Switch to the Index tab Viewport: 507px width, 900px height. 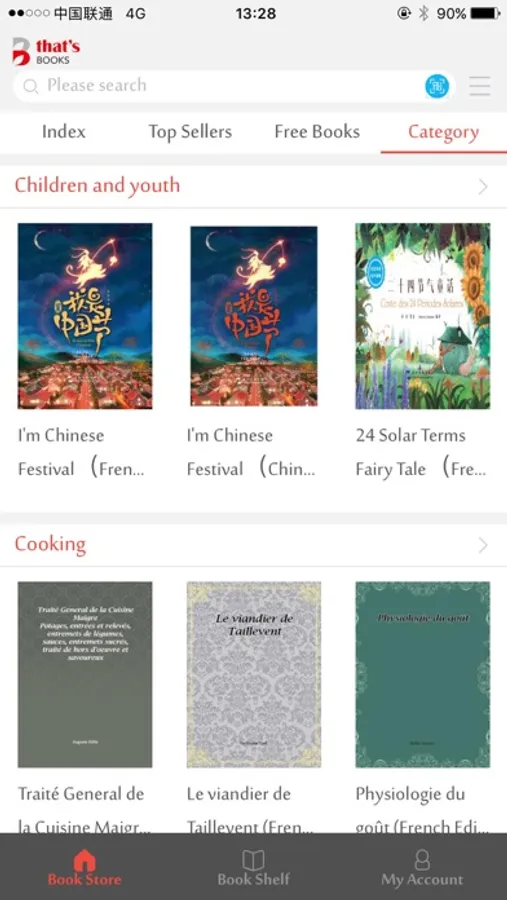[x=64, y=132]
